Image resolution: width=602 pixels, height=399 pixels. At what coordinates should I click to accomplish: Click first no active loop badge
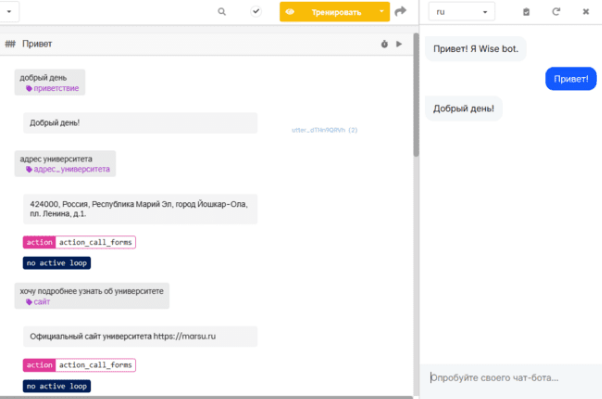click(57, 263)
